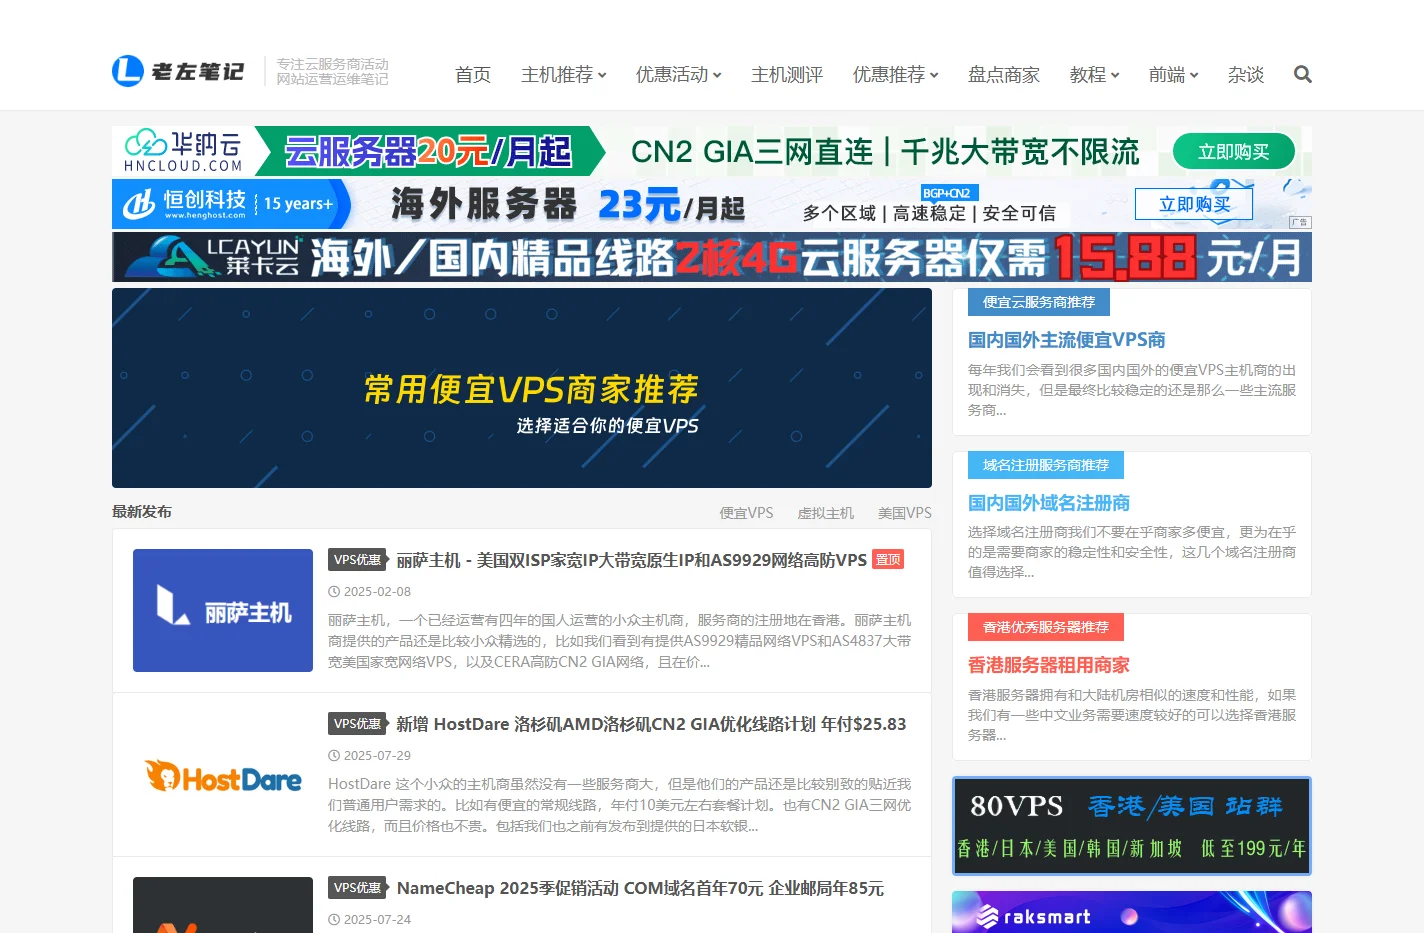The image size is (1424, 933).
Task: Click the 最新发布 section heading
Action: [x=142, y=512]
